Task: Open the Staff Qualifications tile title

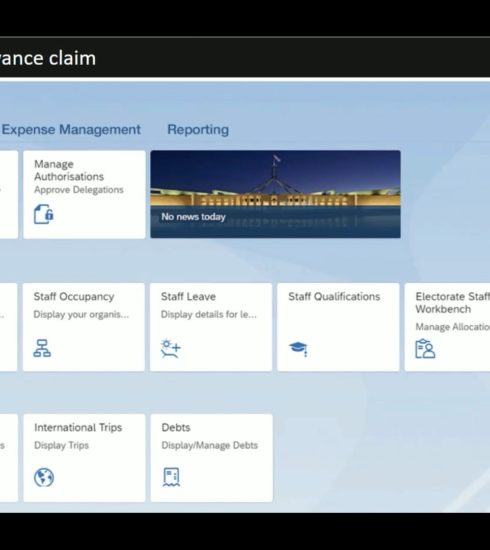Action: (x=334, y=296)
